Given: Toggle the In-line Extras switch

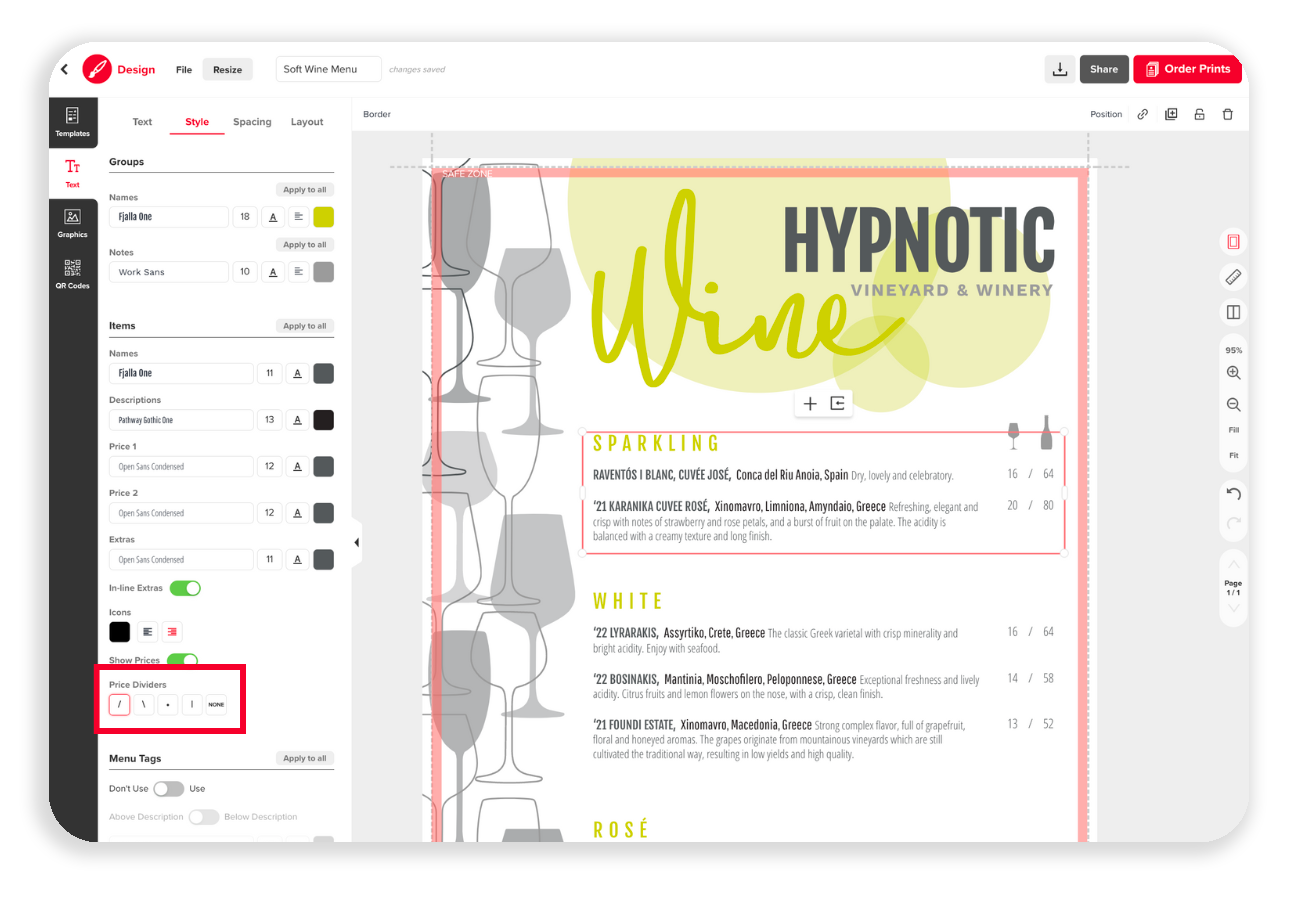Looking at the screenshot, I should click(185, 588).
